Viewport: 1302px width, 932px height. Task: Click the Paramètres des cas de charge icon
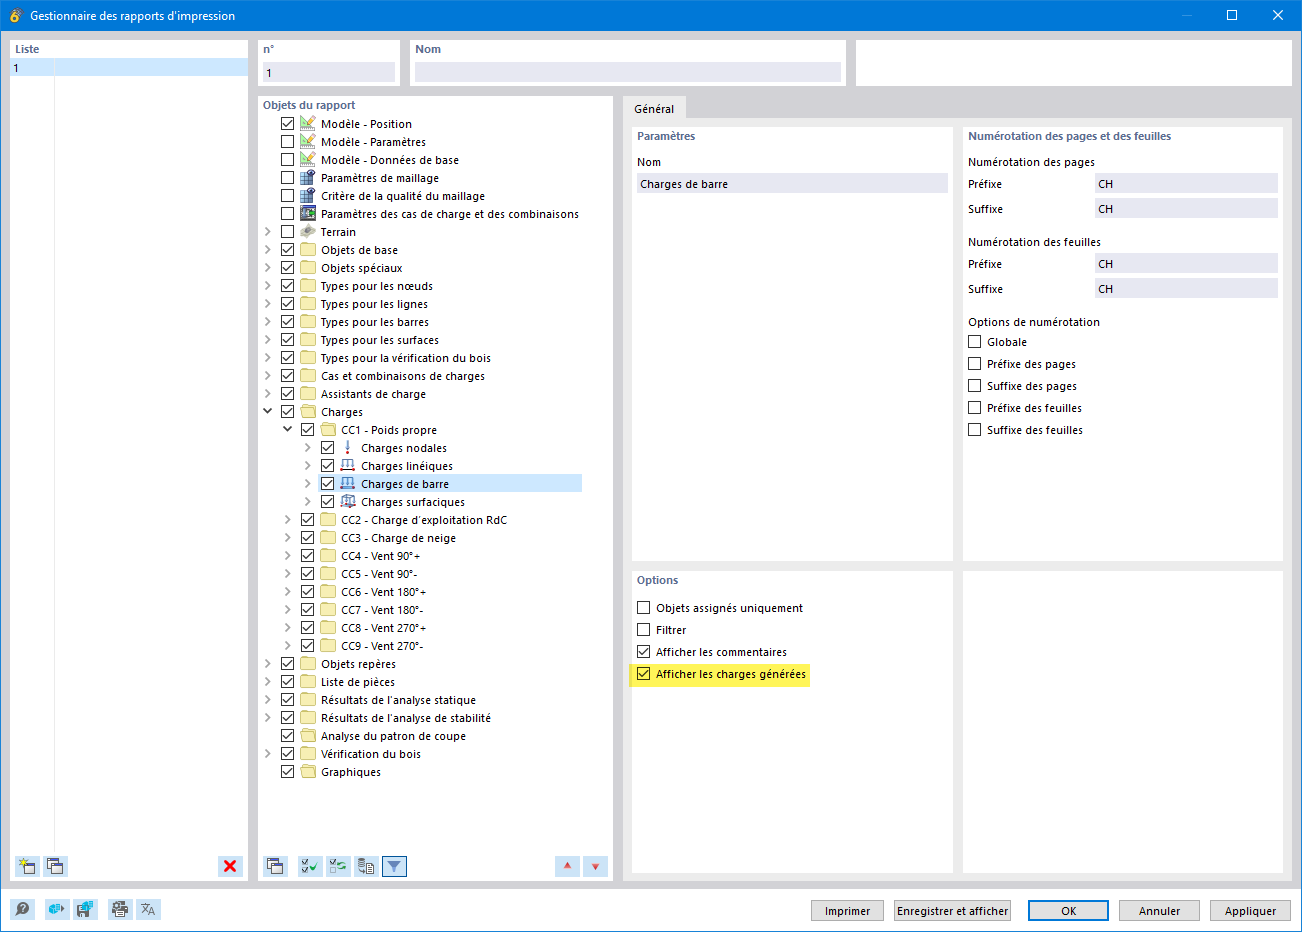click(x=308, y=214)
